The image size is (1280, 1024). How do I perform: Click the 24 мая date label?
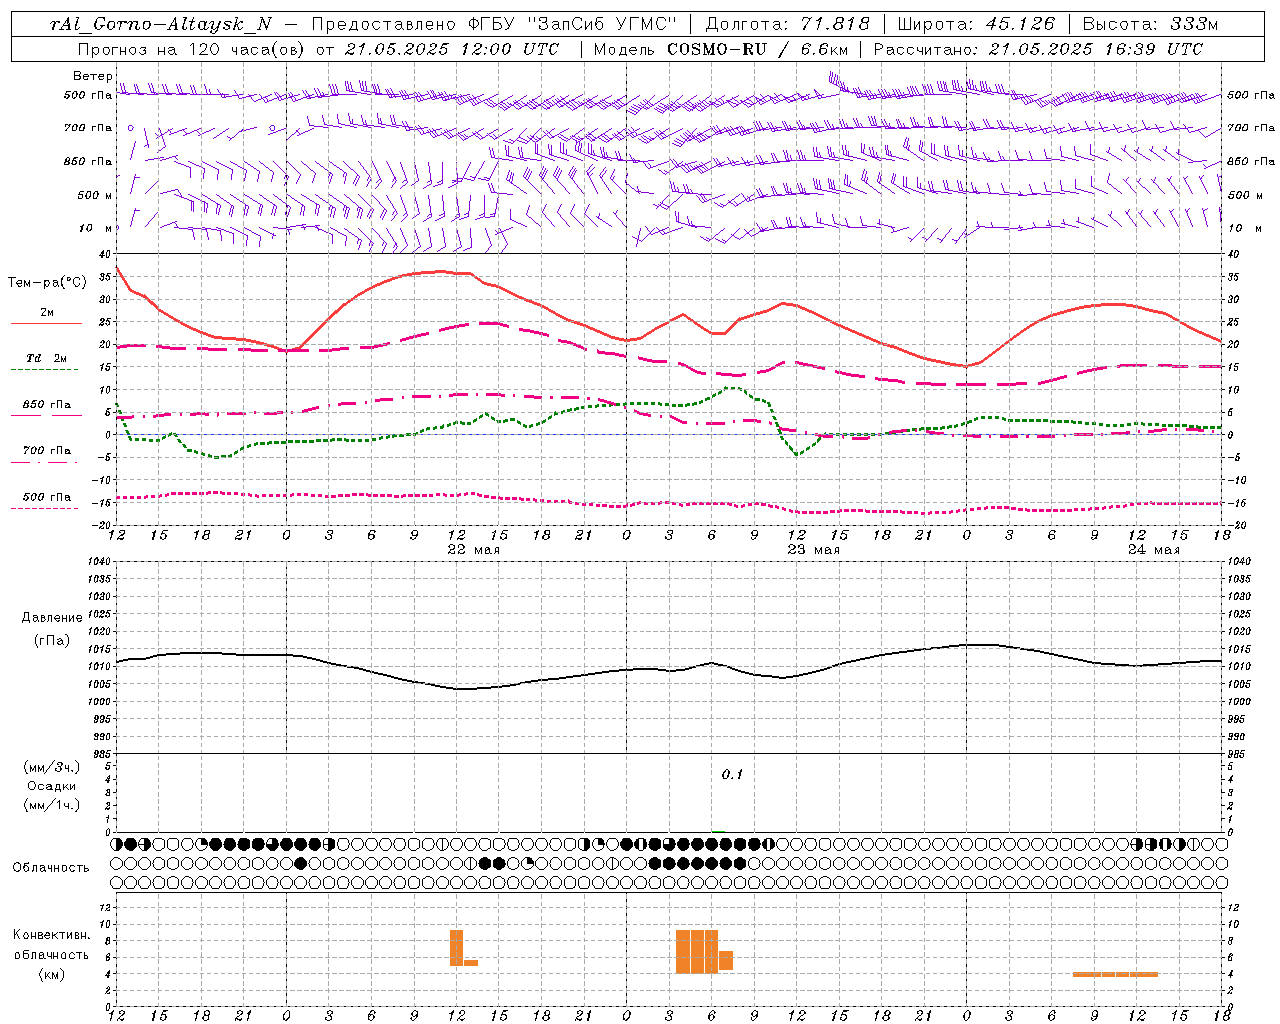click(1153, 550)
